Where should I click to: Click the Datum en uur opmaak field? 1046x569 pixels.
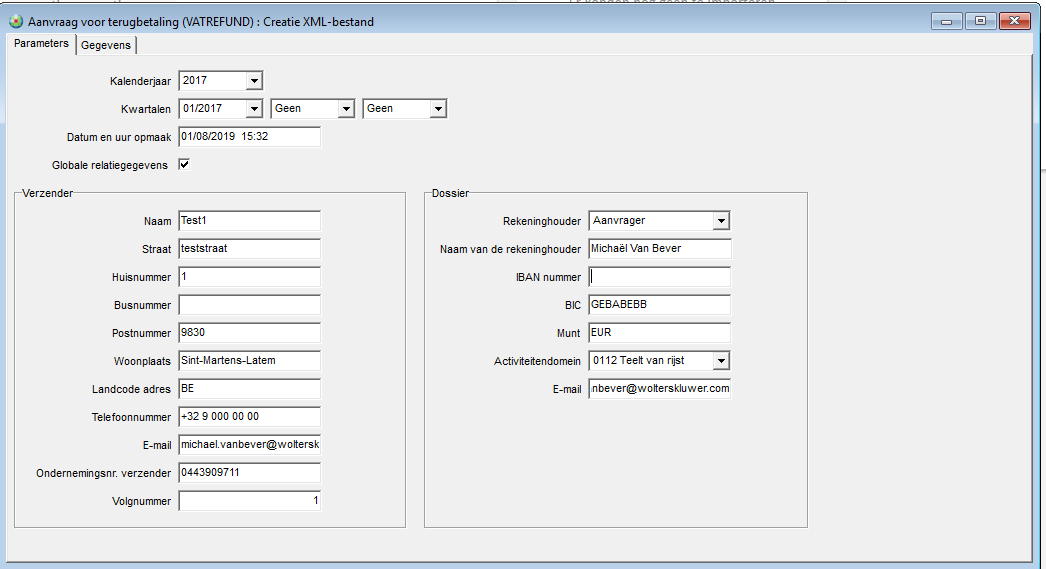pyautogui.click(x=249, y=137)
